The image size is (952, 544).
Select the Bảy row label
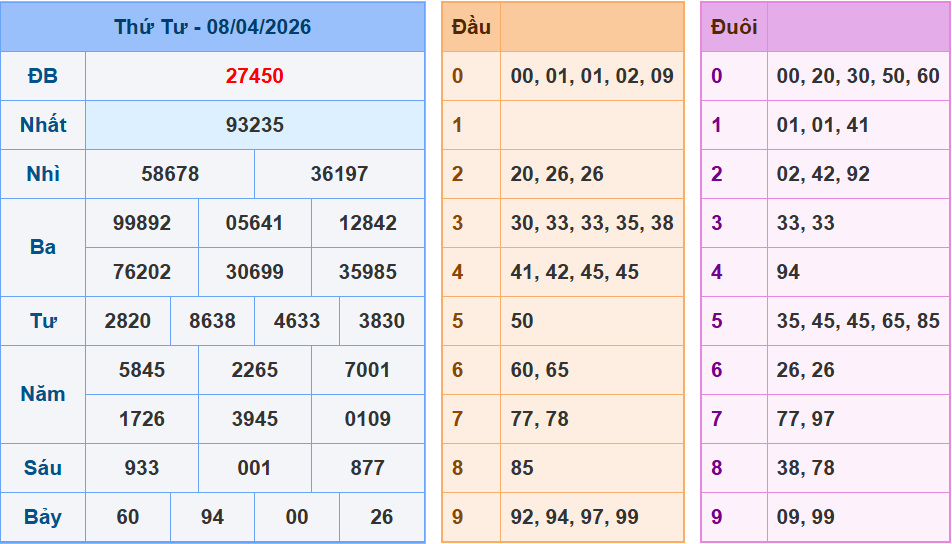point(43,517)
